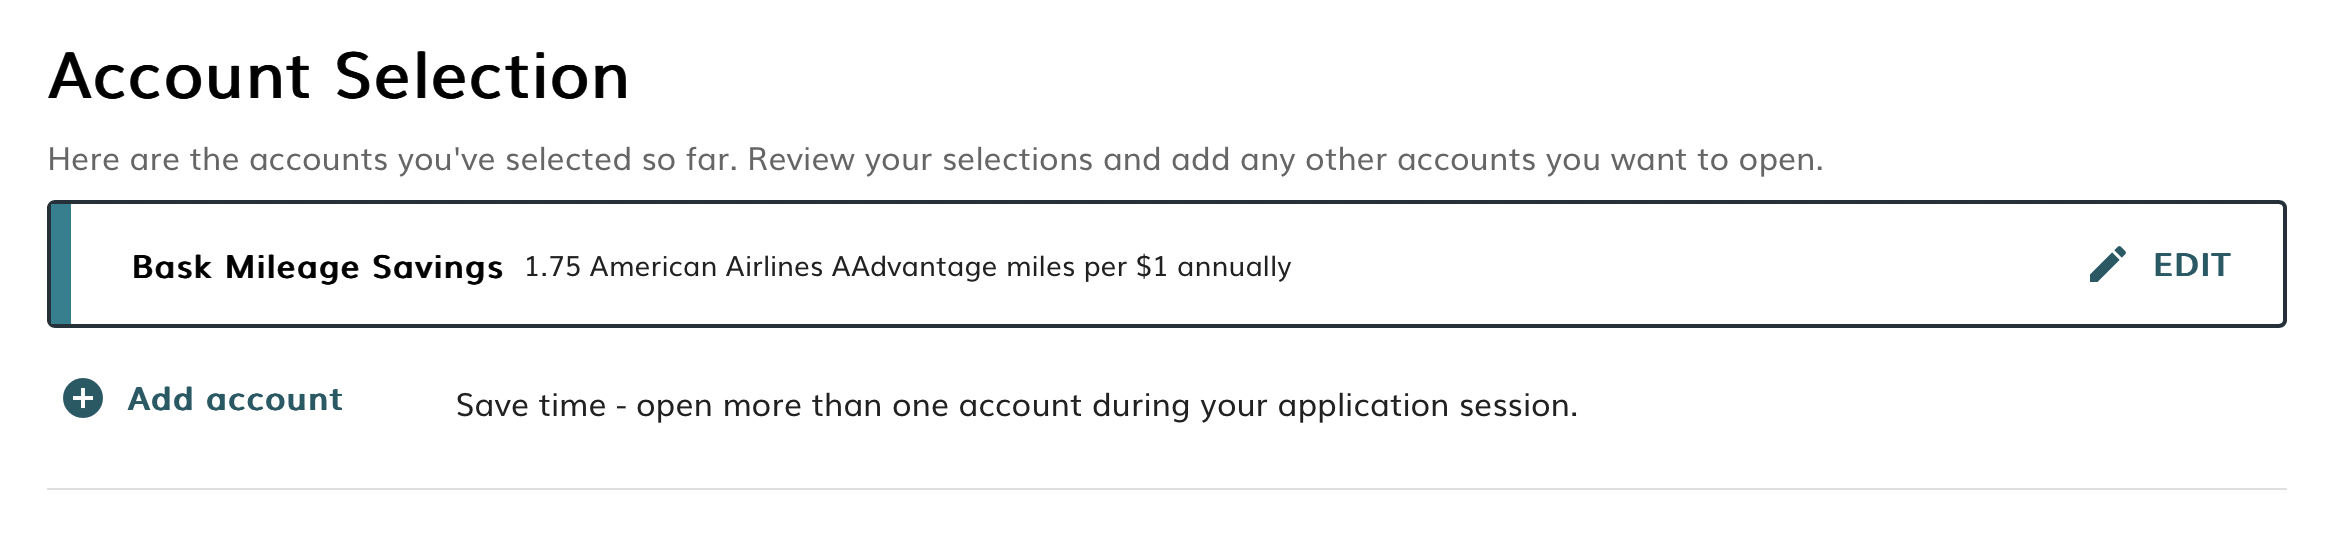Screen dimensions: 2336x540
Task: Click the word 'Selection' in the page title
Action: click(x=482, y=76)
